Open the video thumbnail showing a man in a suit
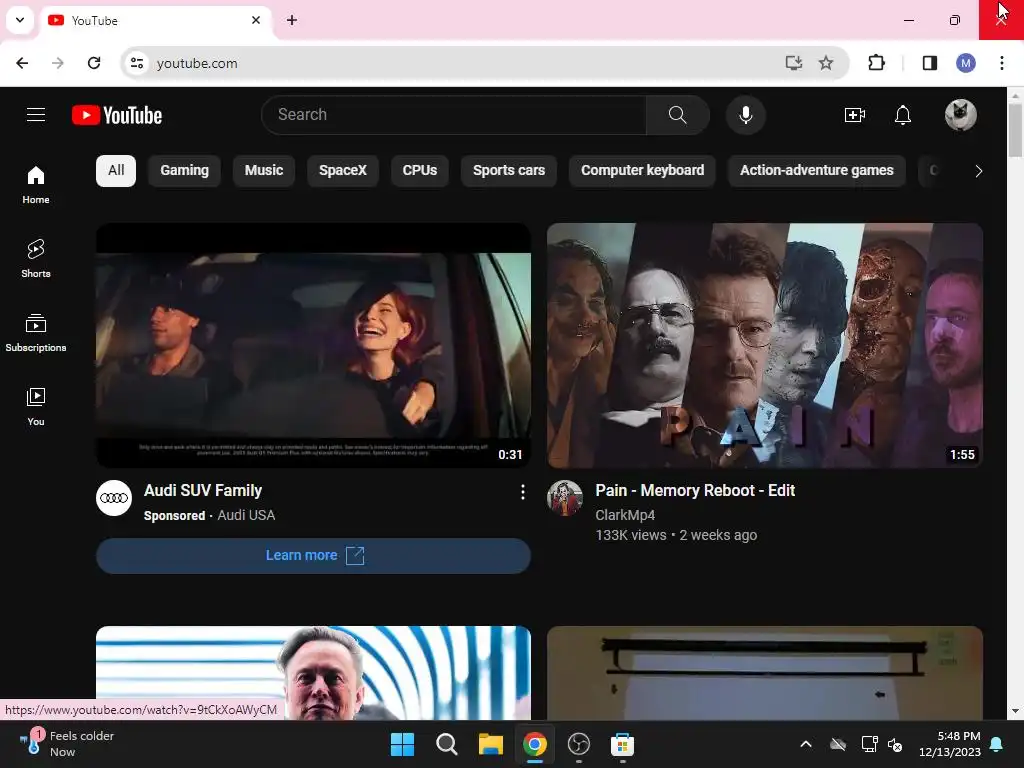This screenshot has width=1024, height=768. pyautogui.click(x=313, y=673)
